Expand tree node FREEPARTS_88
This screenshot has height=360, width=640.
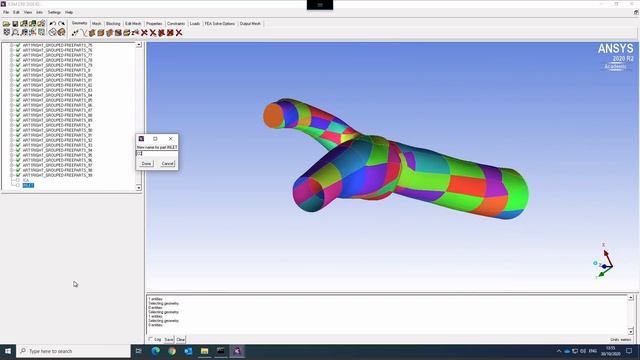12,115
